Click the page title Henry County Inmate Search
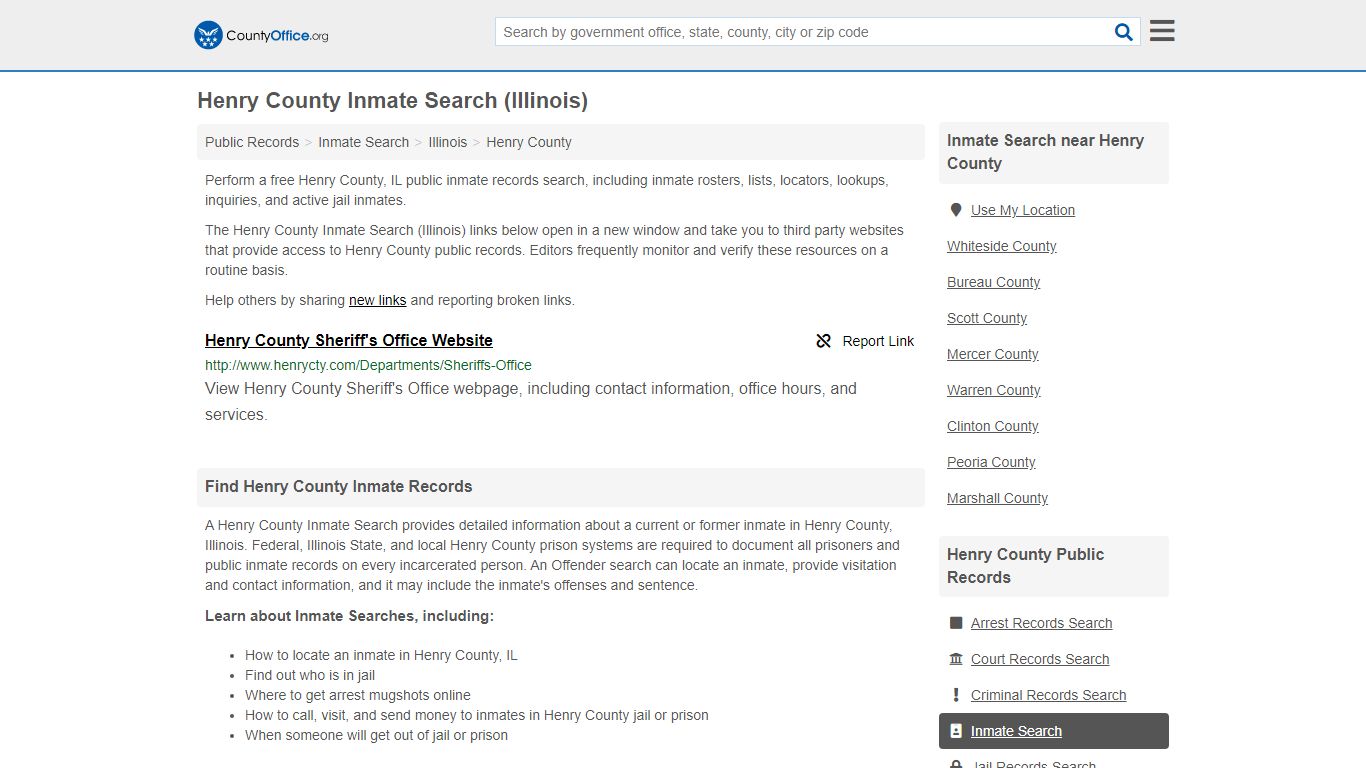 392,101
